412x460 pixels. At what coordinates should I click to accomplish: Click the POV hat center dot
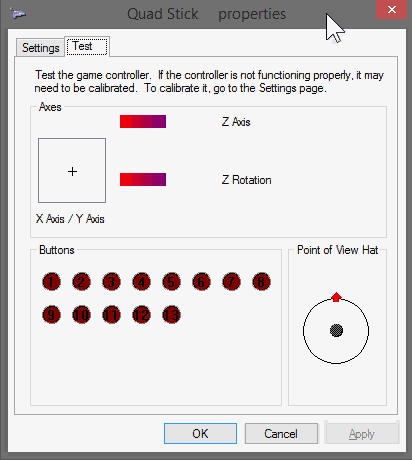[x=336, y=330]
